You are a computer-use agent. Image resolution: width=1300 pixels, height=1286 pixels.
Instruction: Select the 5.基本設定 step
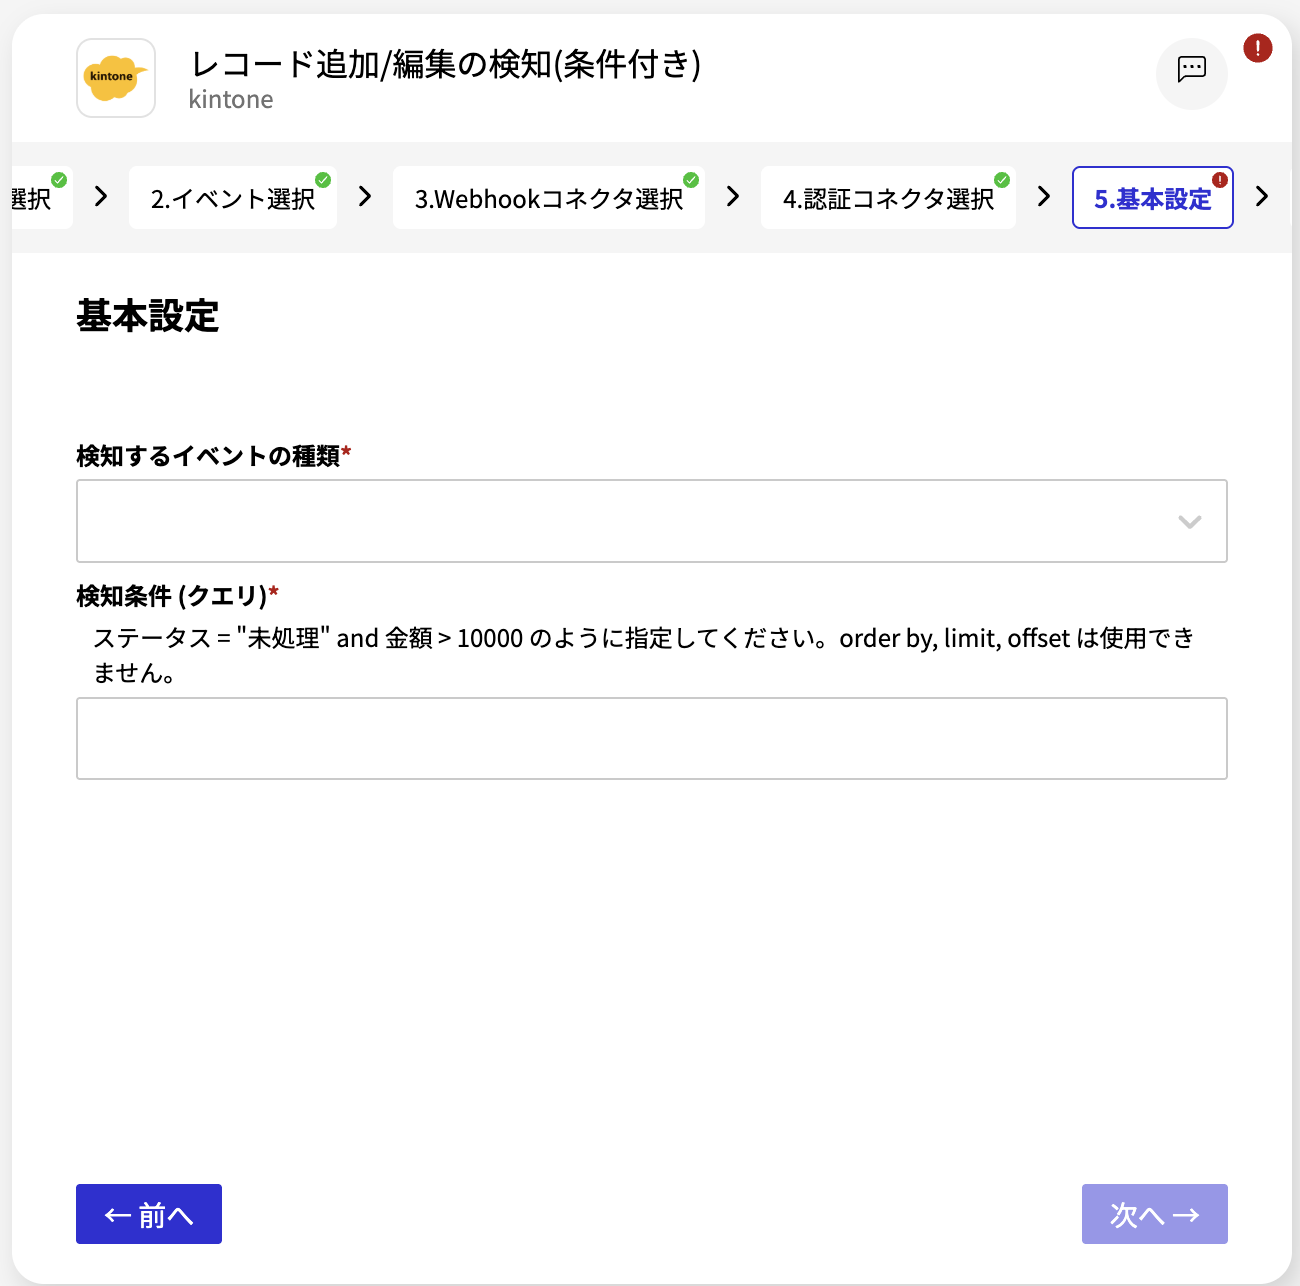1152,198
